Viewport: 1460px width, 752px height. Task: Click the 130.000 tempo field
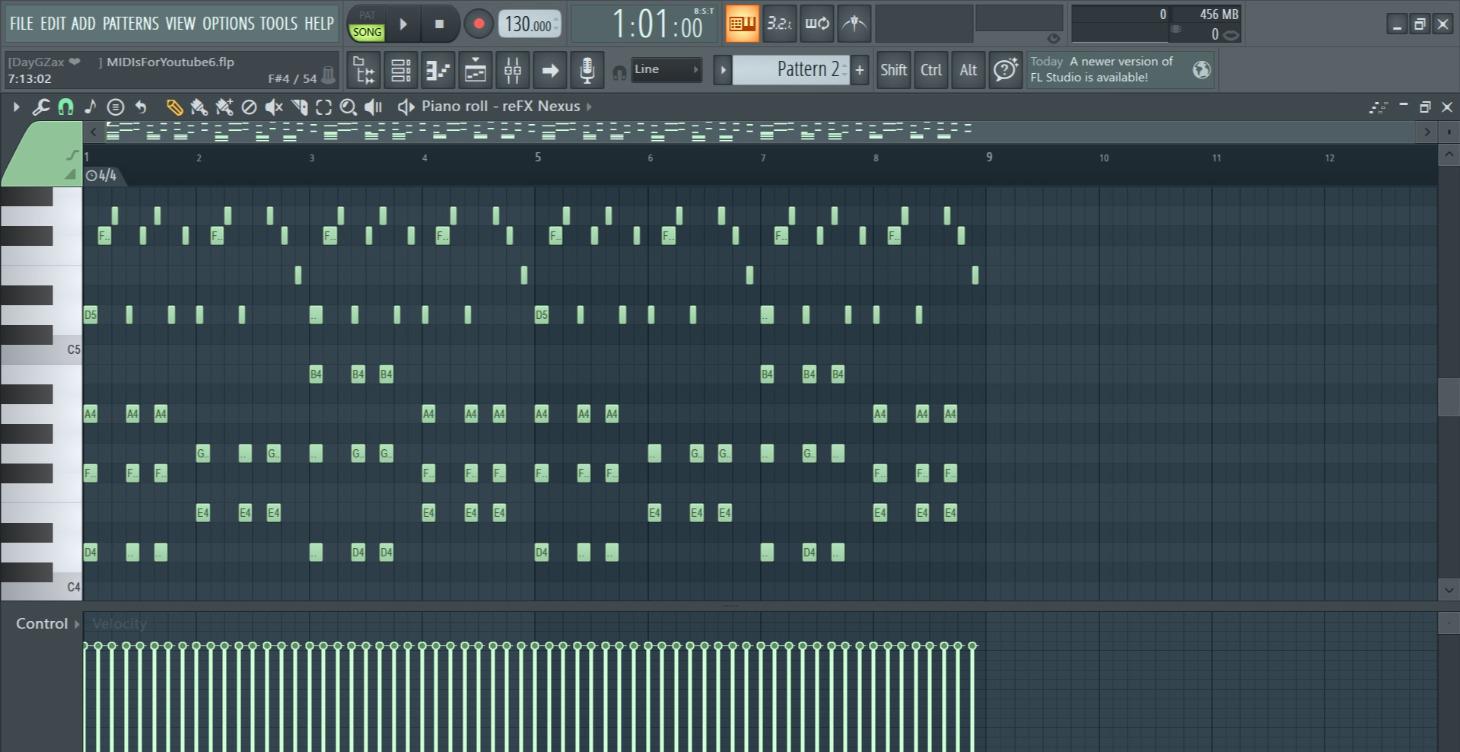click(529, 25)
